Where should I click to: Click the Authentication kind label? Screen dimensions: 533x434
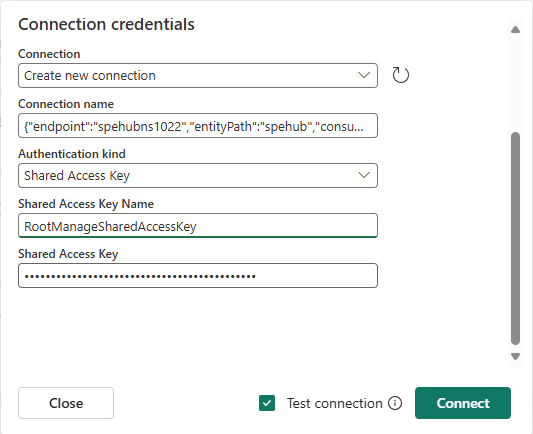click(72, 154)
